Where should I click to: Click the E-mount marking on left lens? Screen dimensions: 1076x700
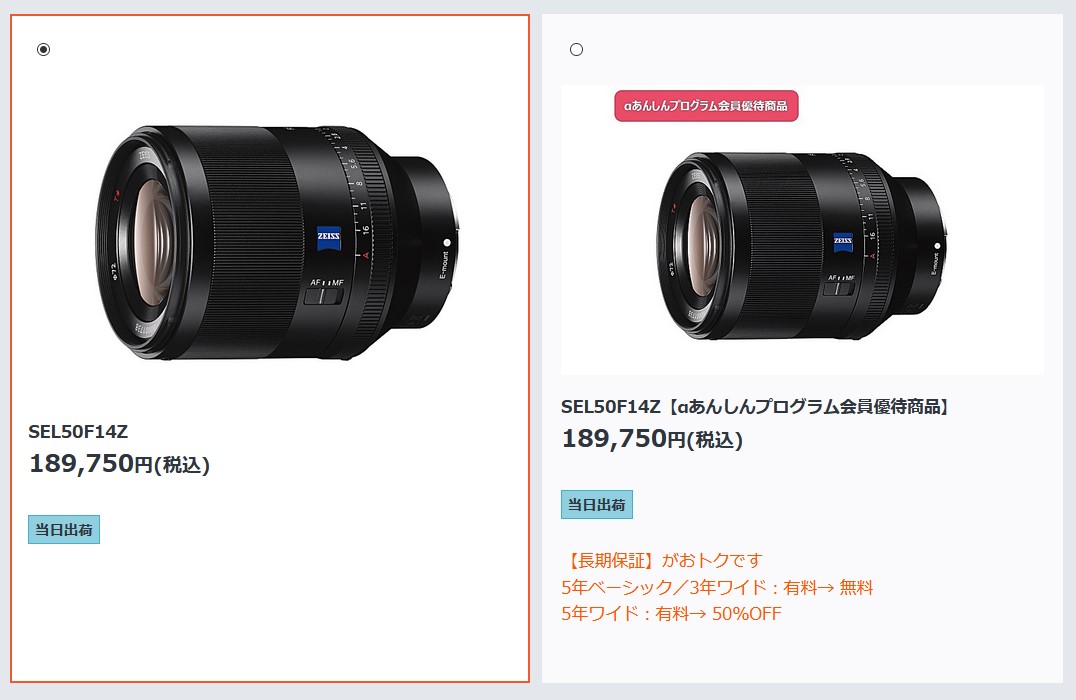point(444,266)
